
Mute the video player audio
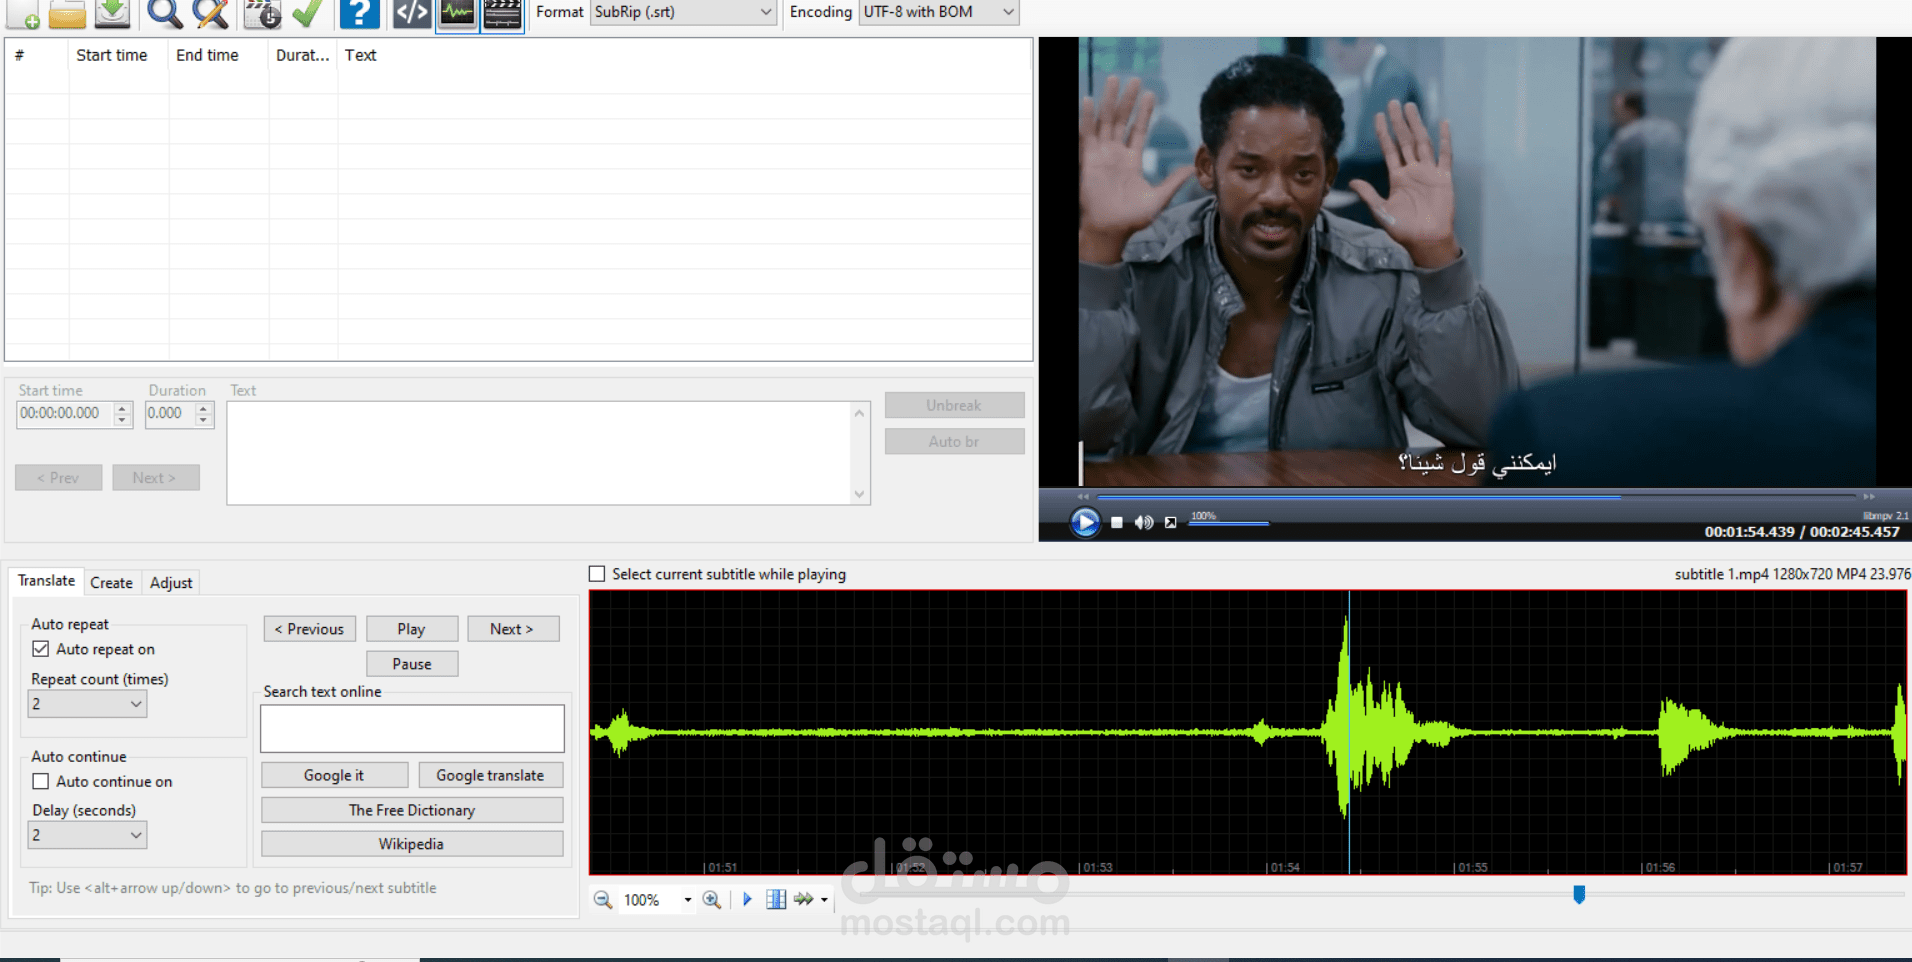tap(1144, 522)
